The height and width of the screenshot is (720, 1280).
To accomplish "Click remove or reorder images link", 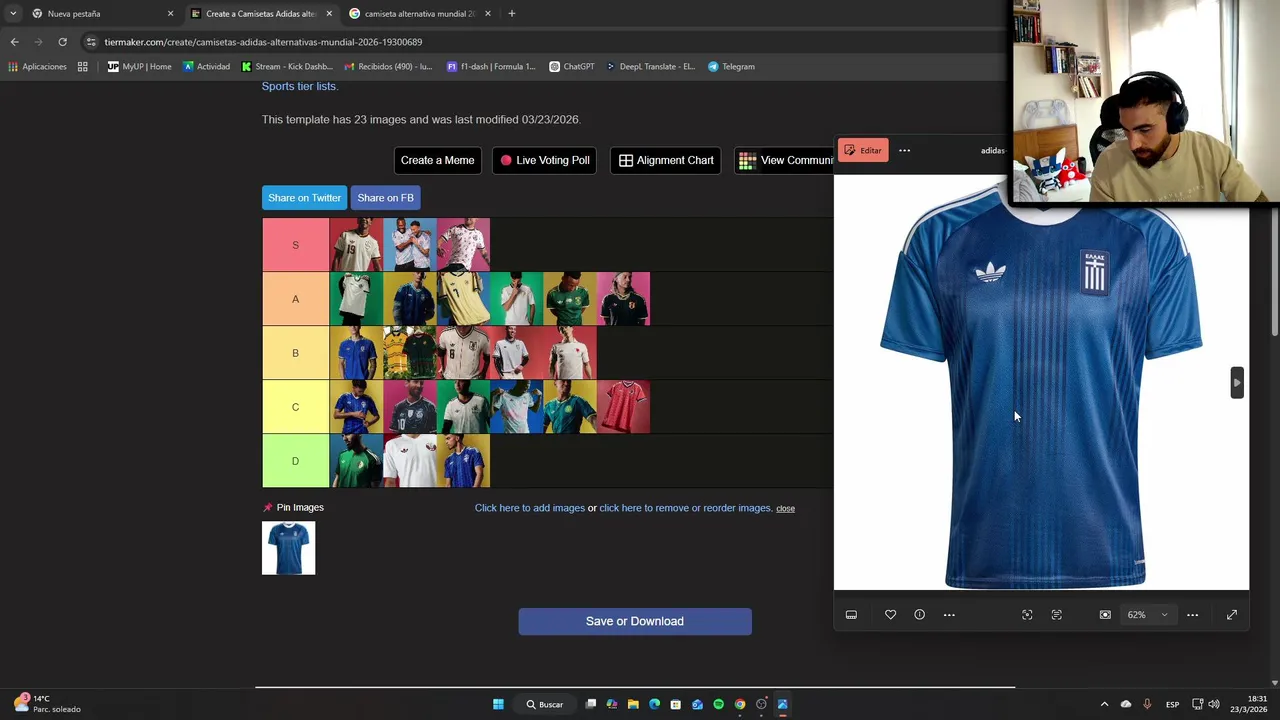I will click(685, 508).
